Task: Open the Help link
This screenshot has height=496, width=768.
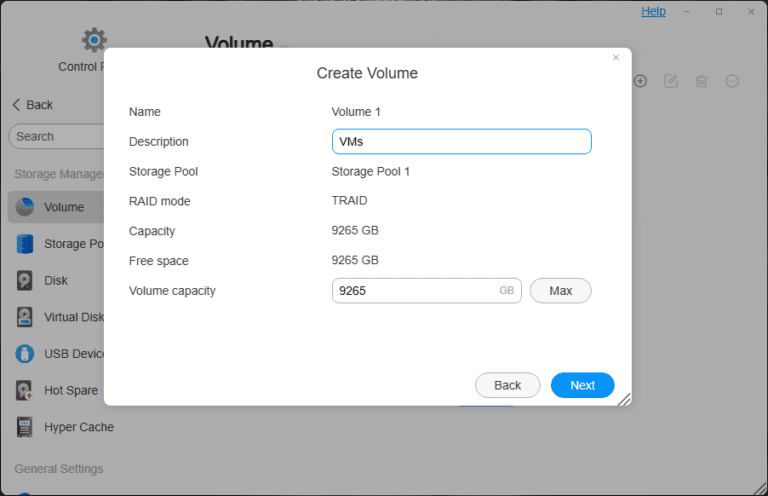Action: [x=653, y=11]
